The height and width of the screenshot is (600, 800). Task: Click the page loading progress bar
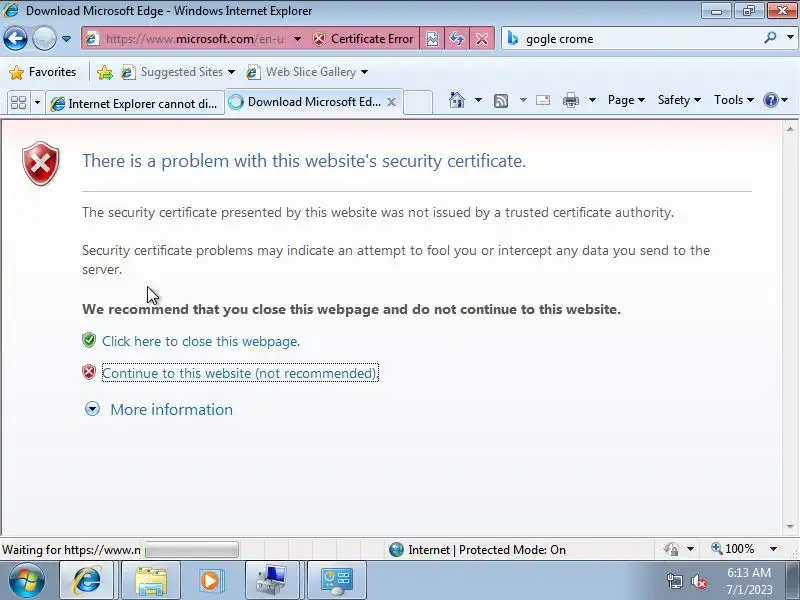tap(191, 550)
